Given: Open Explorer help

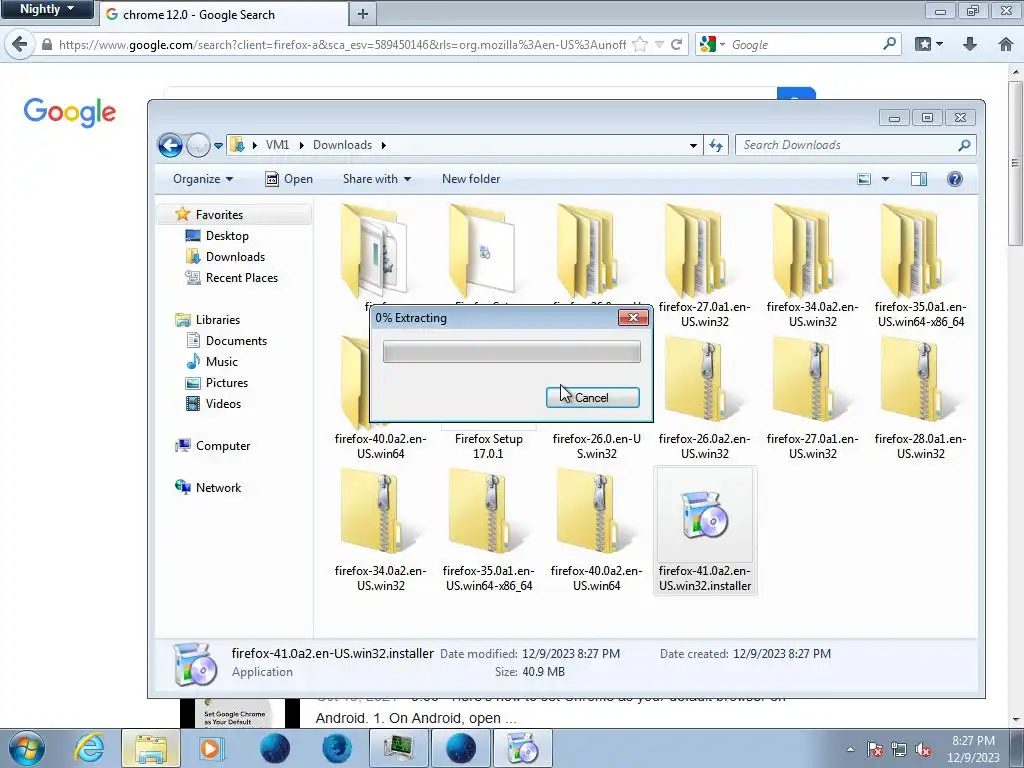Looking at the screenshot, I should pos(954,179).
